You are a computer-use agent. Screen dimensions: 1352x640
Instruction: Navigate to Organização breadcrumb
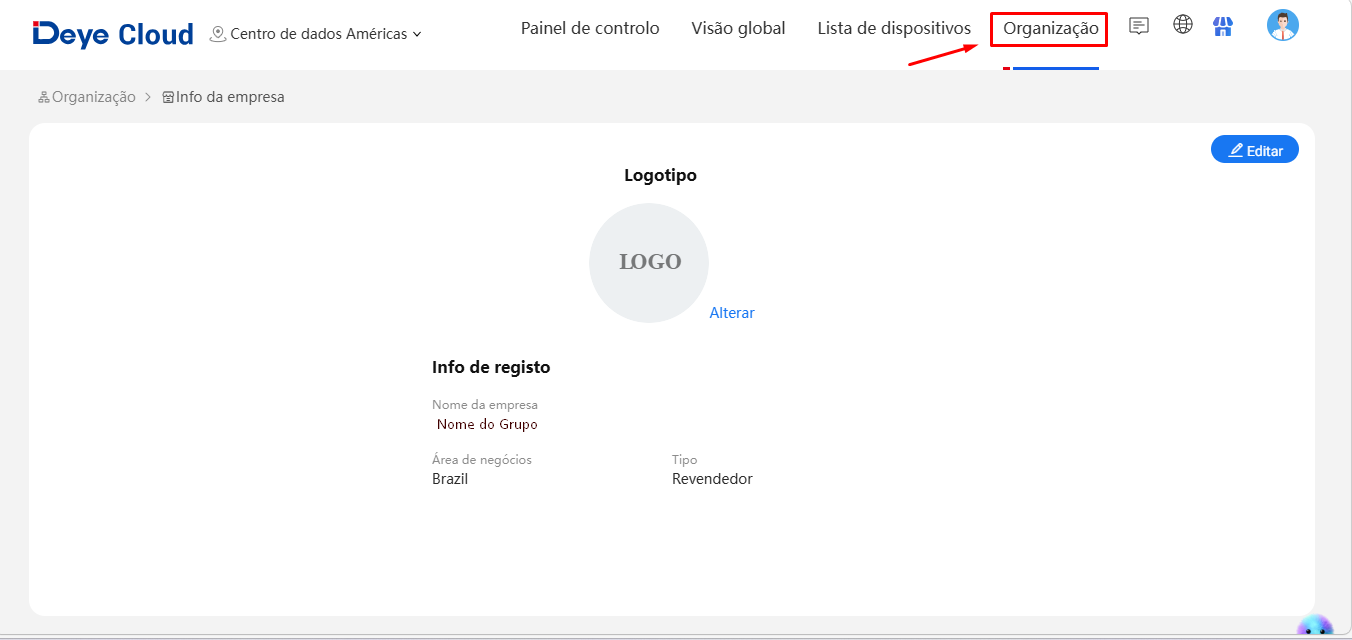[x=93, y=97]
